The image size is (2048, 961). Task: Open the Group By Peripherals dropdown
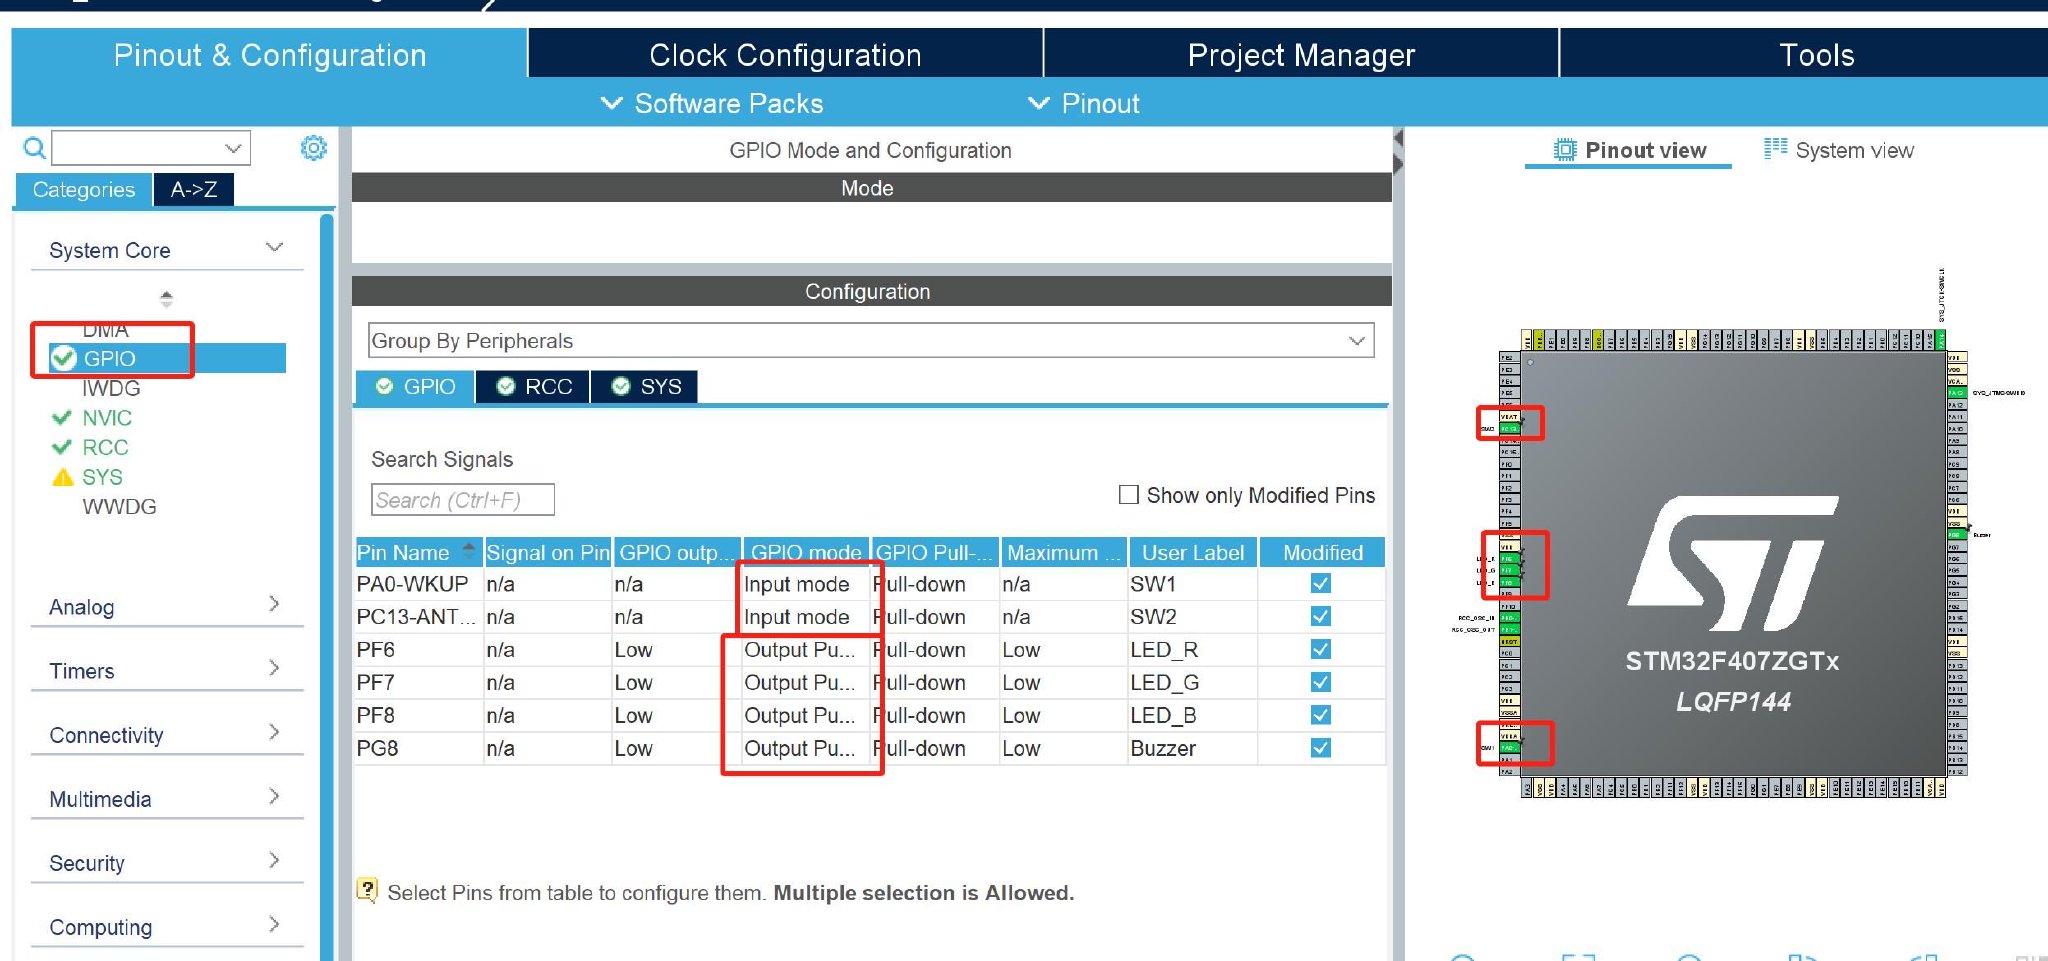[x=870, y=341]
